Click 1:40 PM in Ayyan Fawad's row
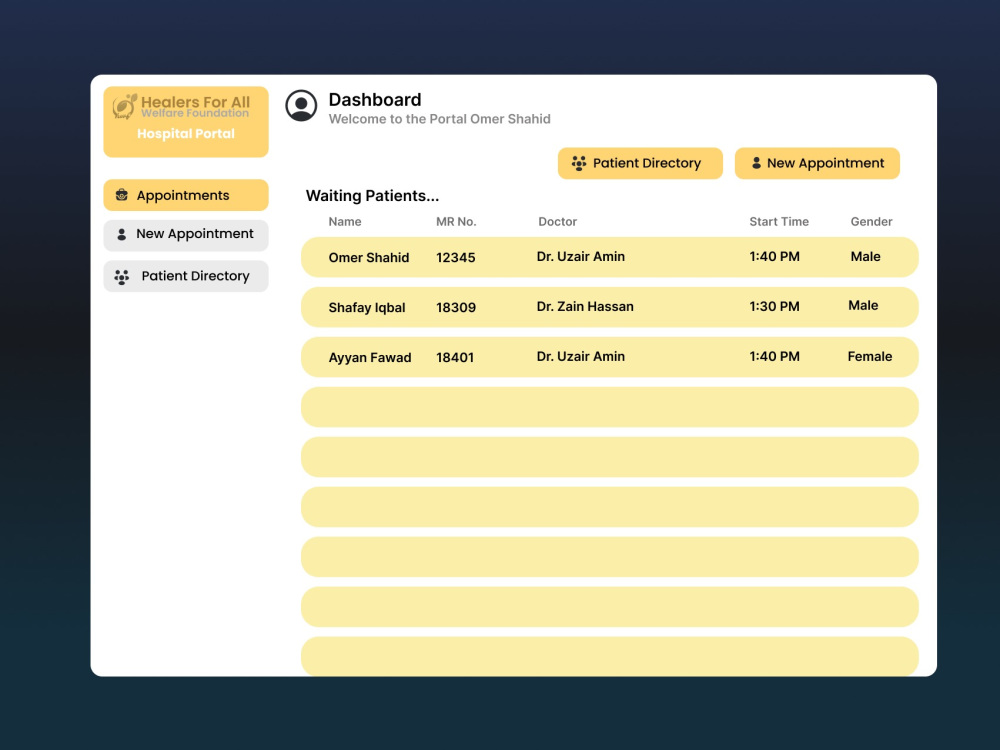1000x750 pixels. click(x=774, y=357)
